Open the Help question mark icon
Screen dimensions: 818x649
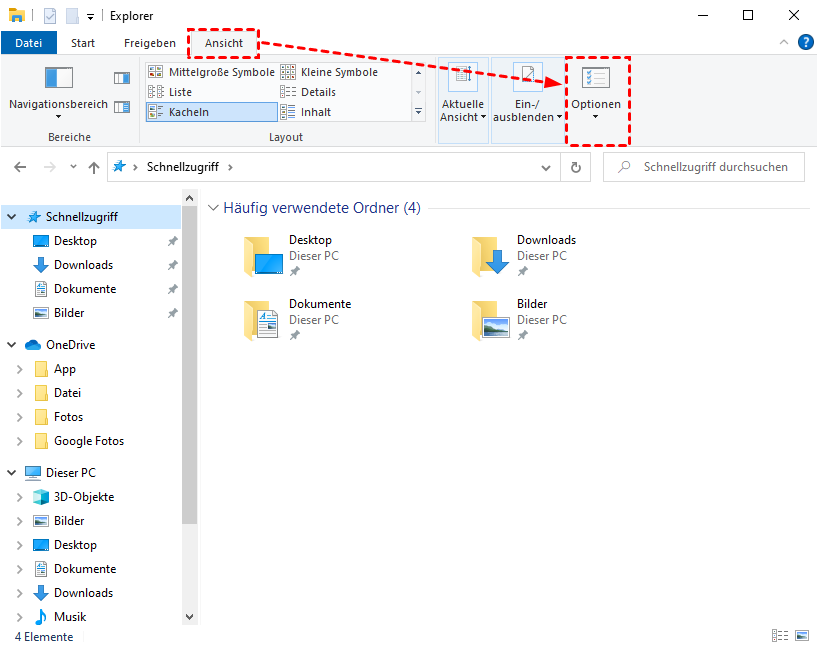805,42
